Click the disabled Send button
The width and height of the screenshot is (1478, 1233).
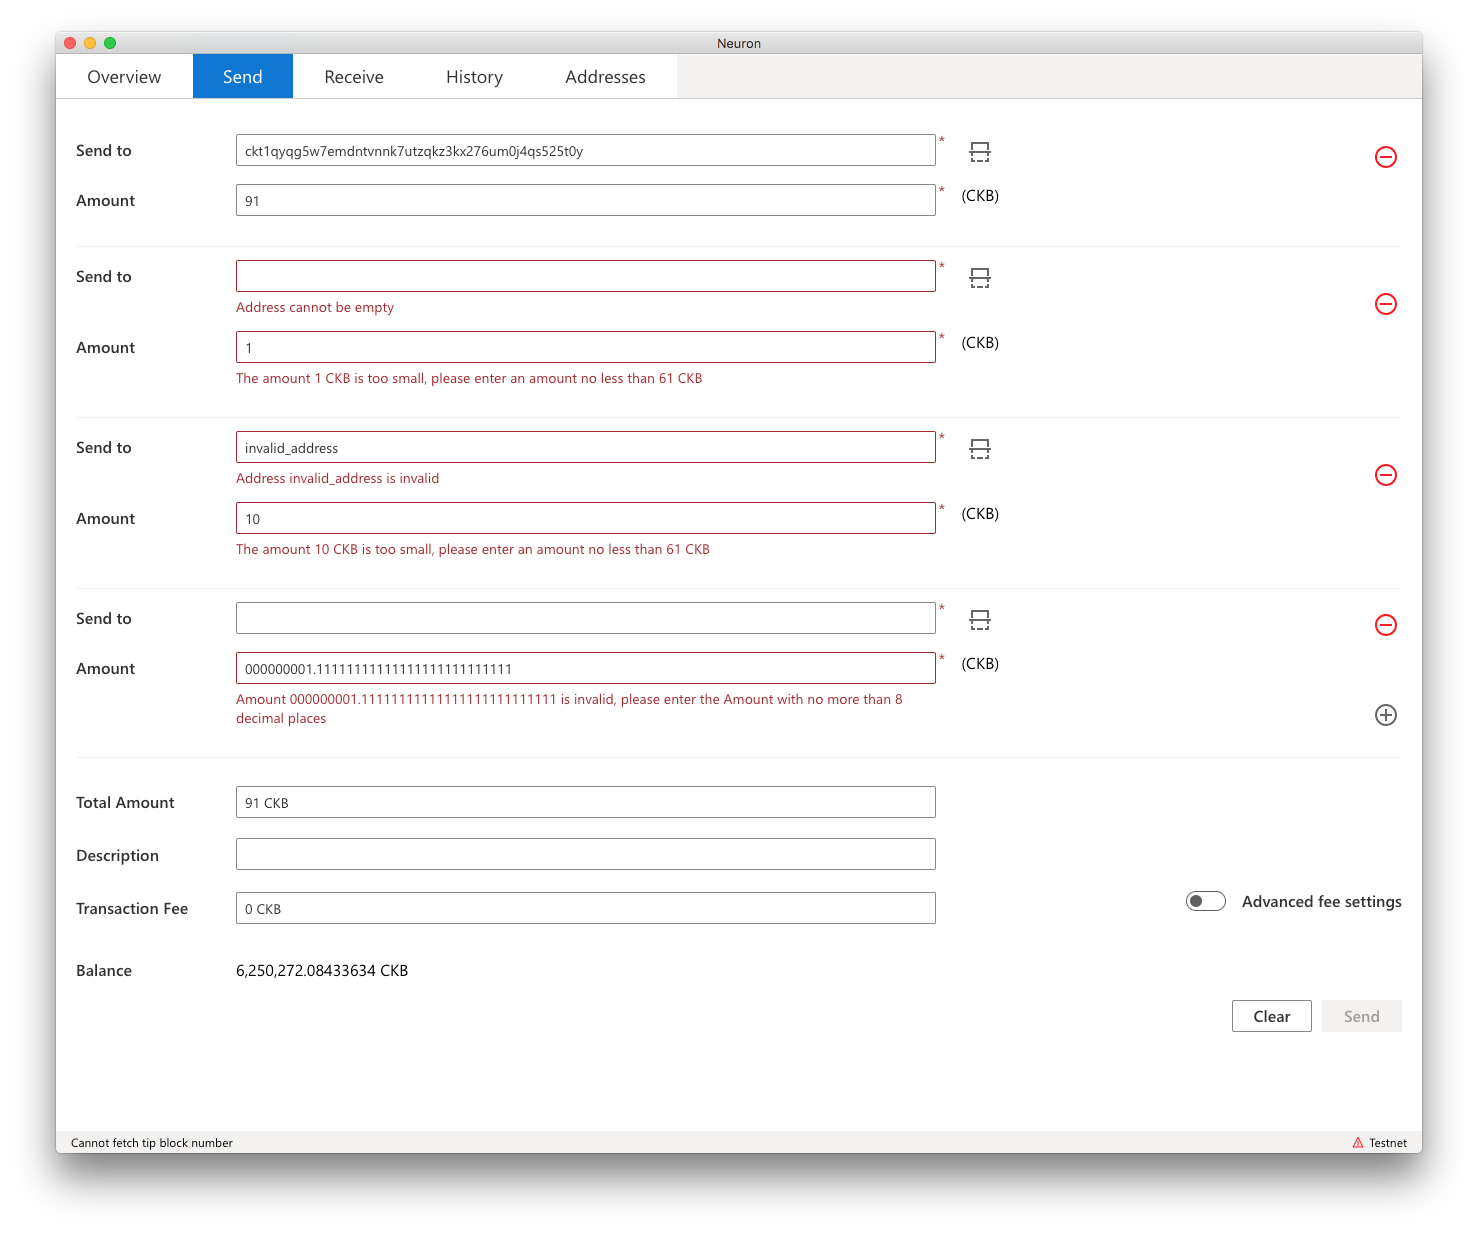point(1362,1016)
